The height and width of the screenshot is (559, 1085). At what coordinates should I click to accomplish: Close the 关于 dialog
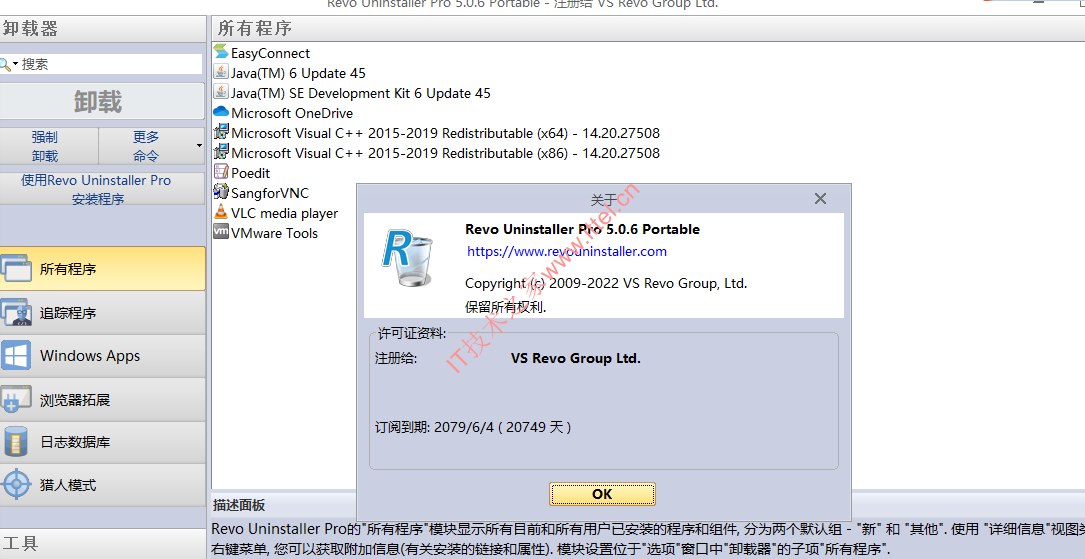[820, 199]
